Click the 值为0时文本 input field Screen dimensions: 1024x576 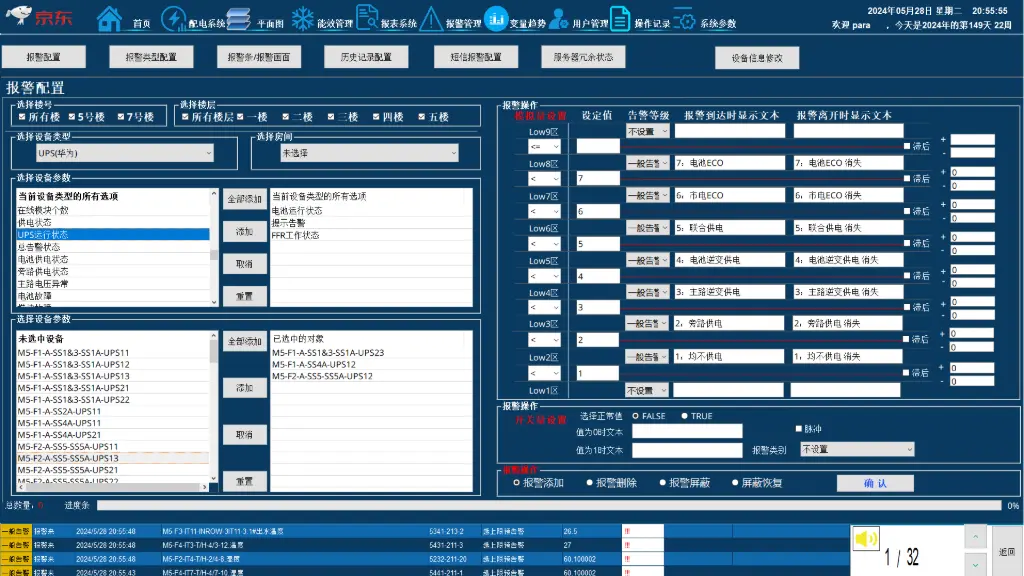687,431
